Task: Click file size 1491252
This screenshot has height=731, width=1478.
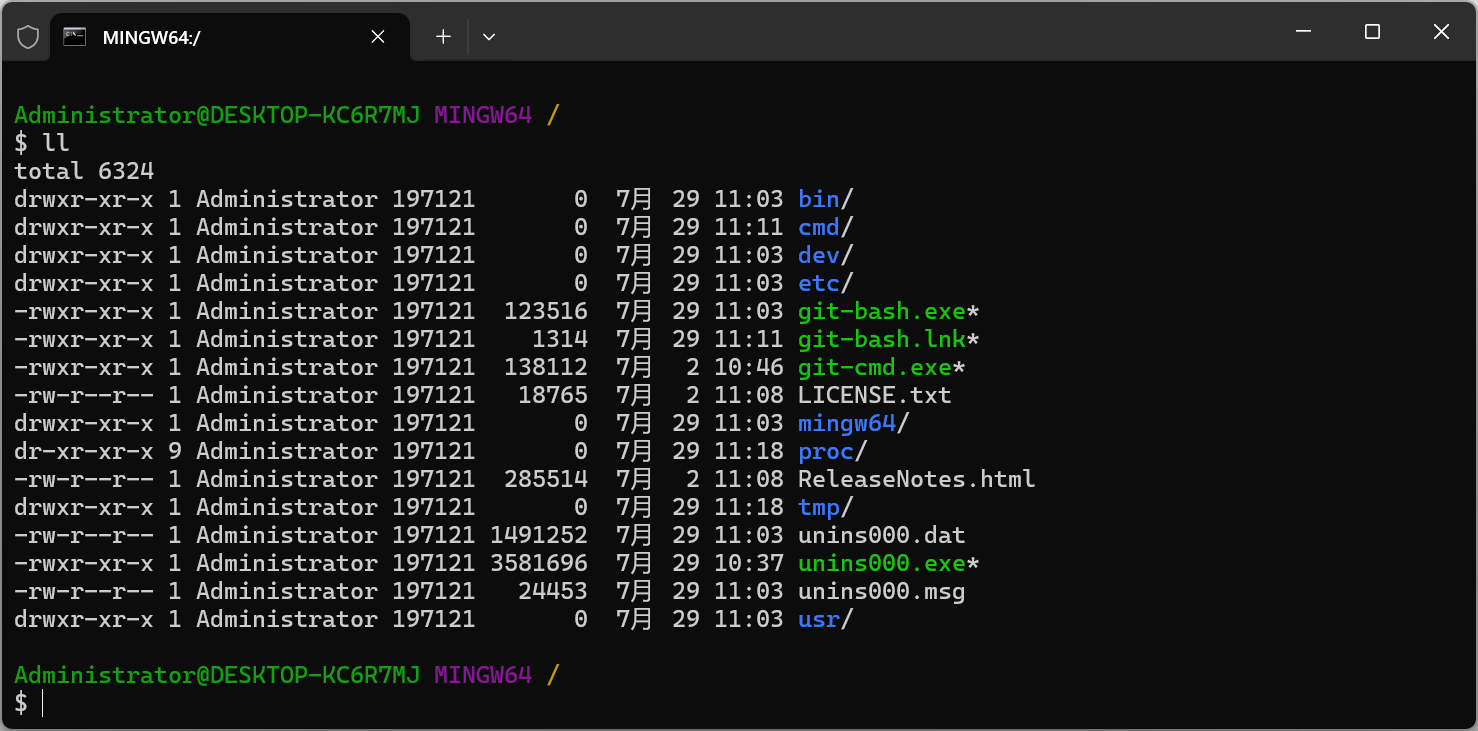Action: click(539, 535)
